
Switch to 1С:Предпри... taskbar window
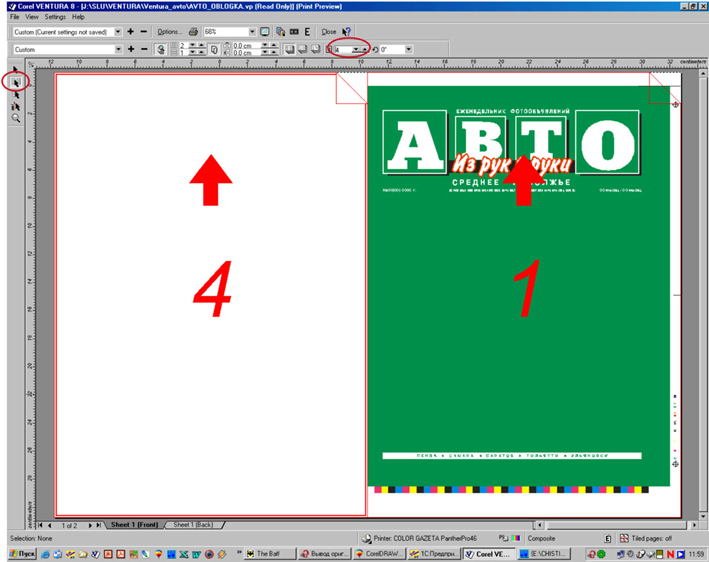pos(434,553)
